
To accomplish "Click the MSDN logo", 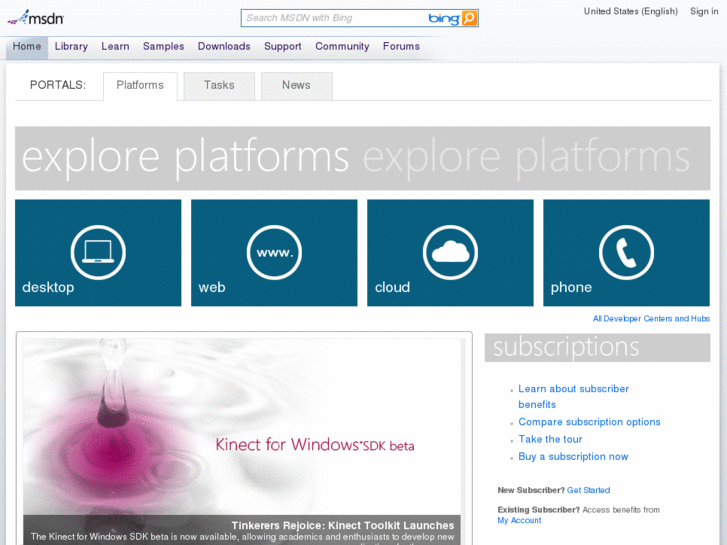I will [36, 18].
